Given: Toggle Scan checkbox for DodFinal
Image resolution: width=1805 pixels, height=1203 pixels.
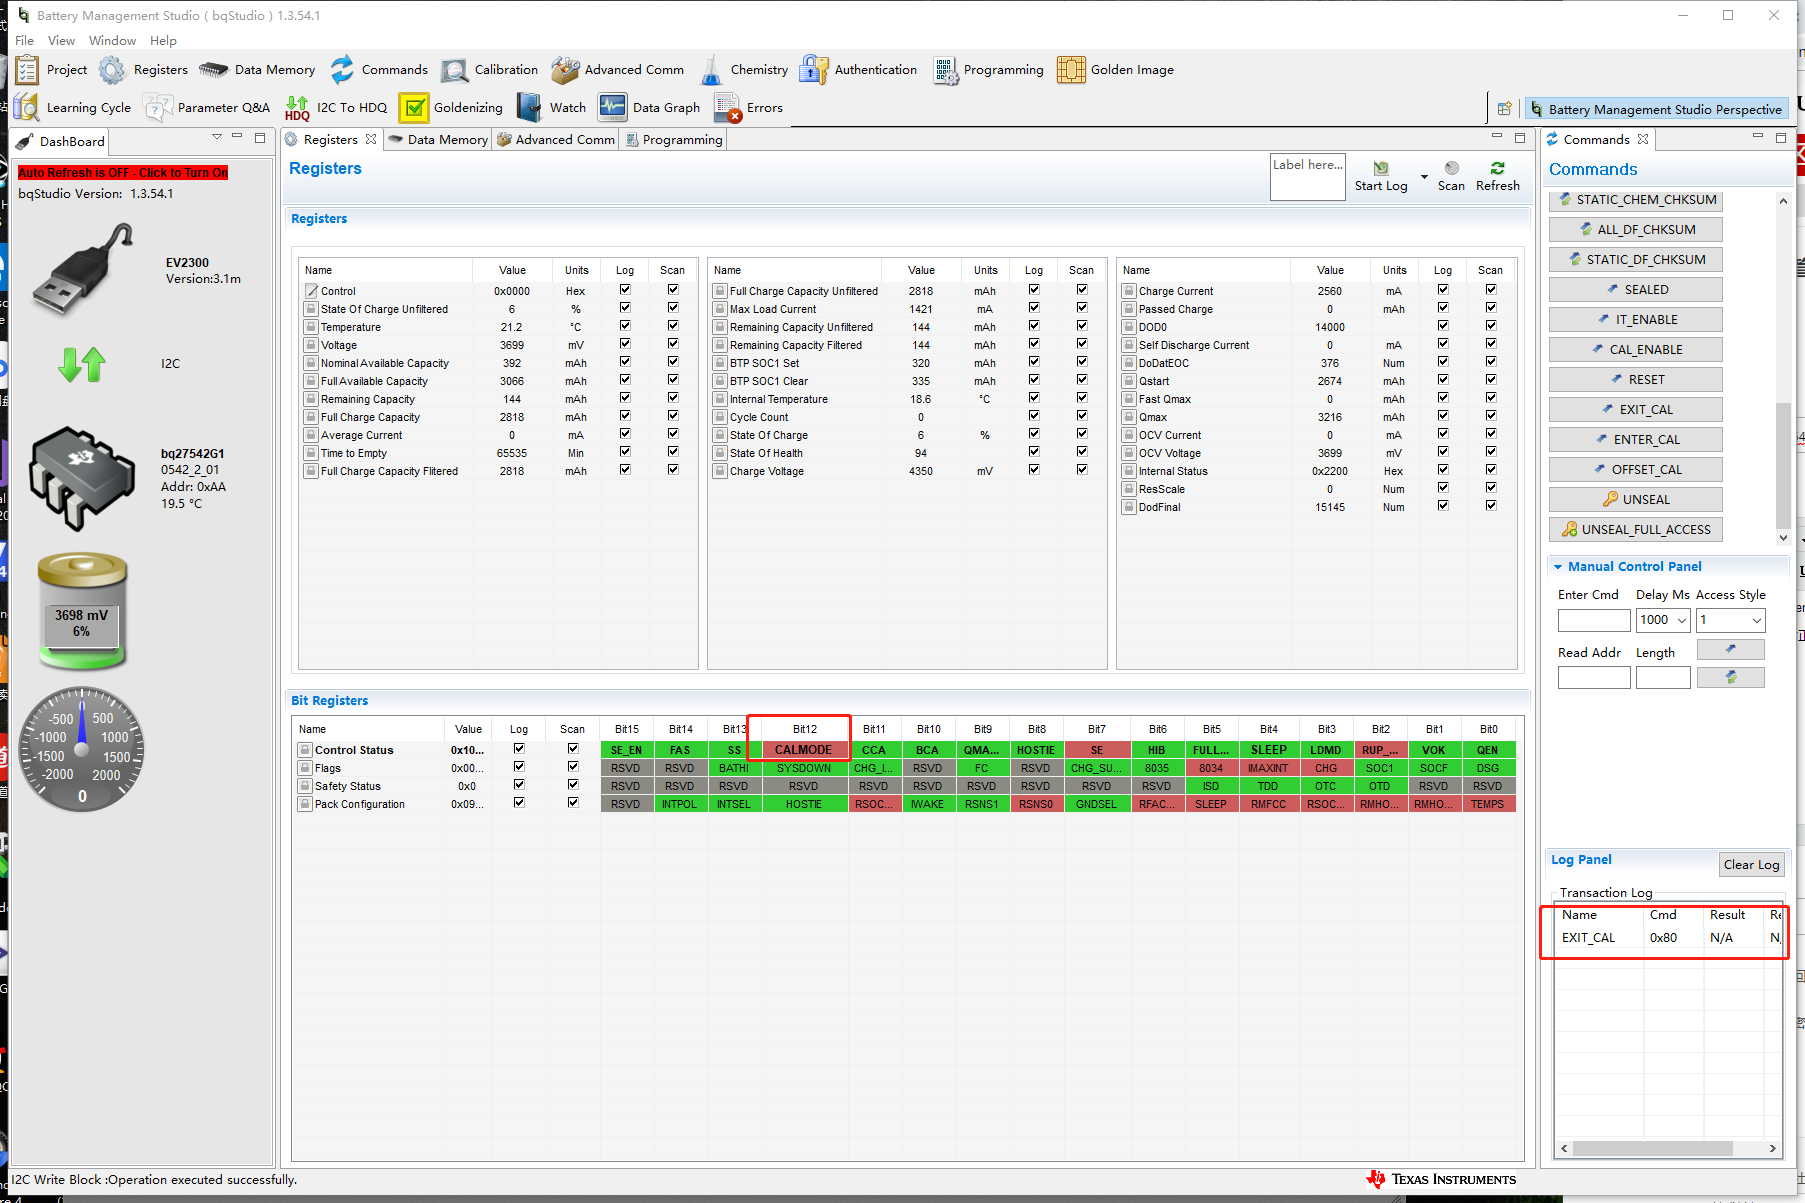Looking at the screenshot, I should click(1491, 506).
